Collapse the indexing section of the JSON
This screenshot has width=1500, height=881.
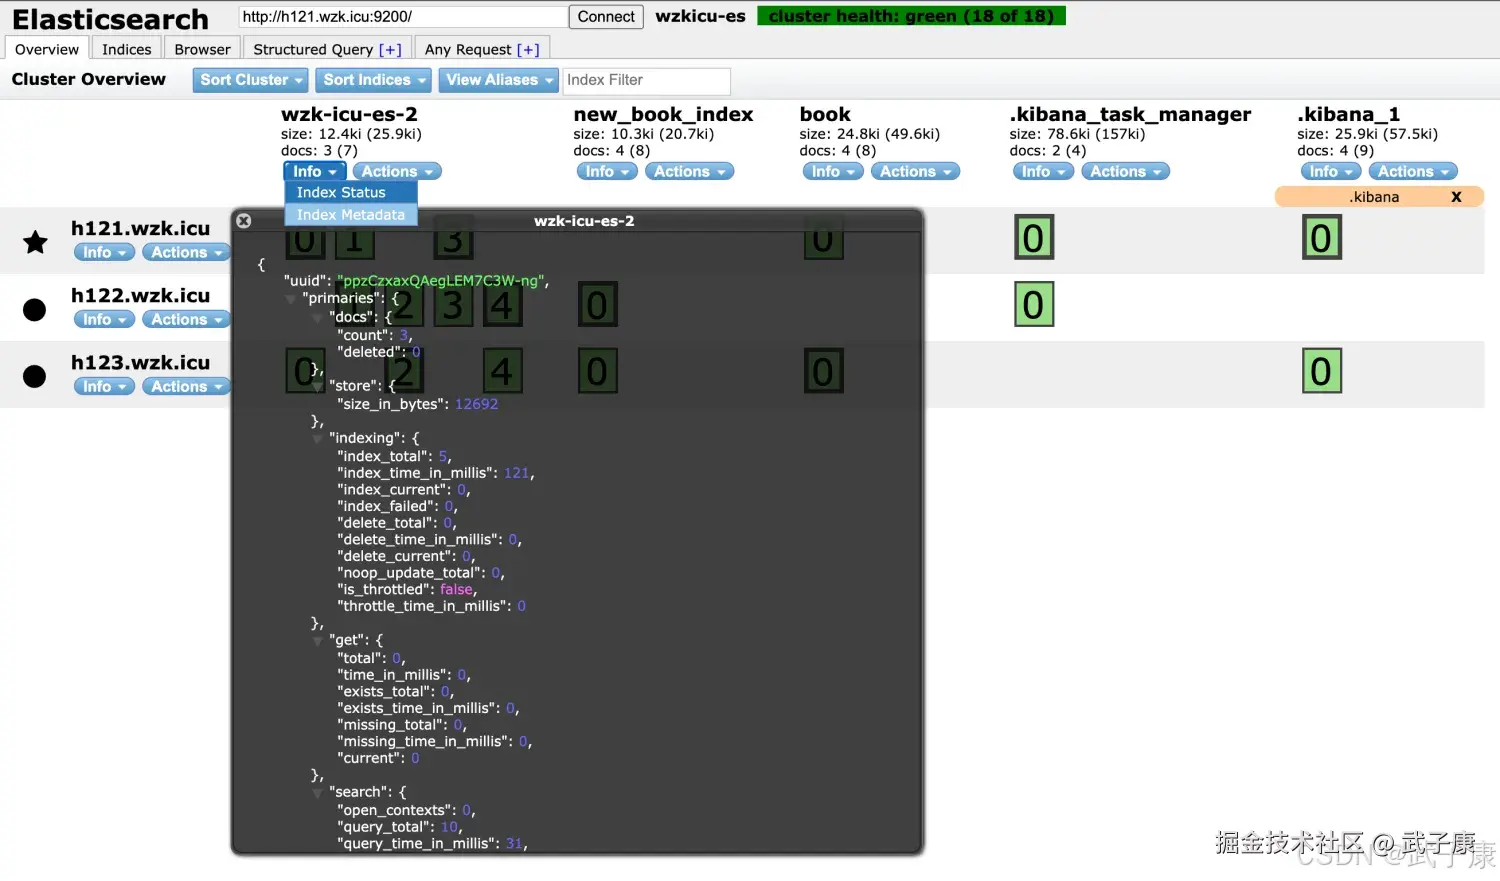[x=317, y=438]
